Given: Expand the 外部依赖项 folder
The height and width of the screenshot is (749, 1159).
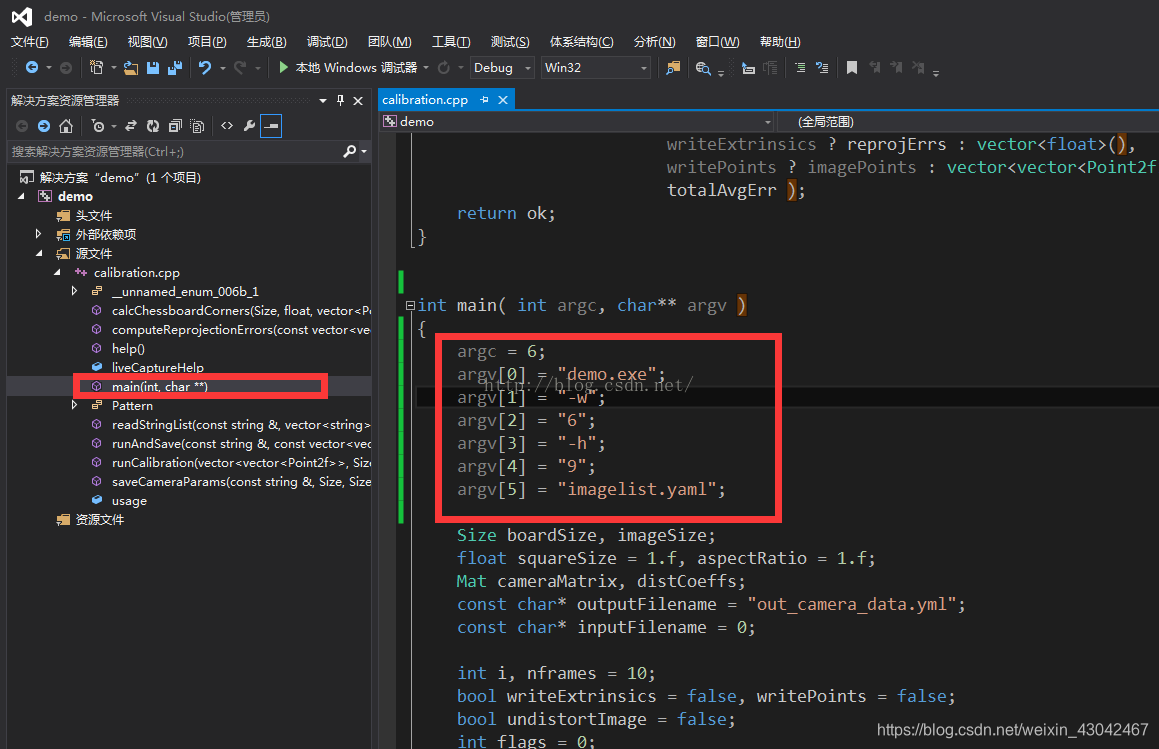Looking at the screenshot, I should pyautogui.click(x=38, y=234).
